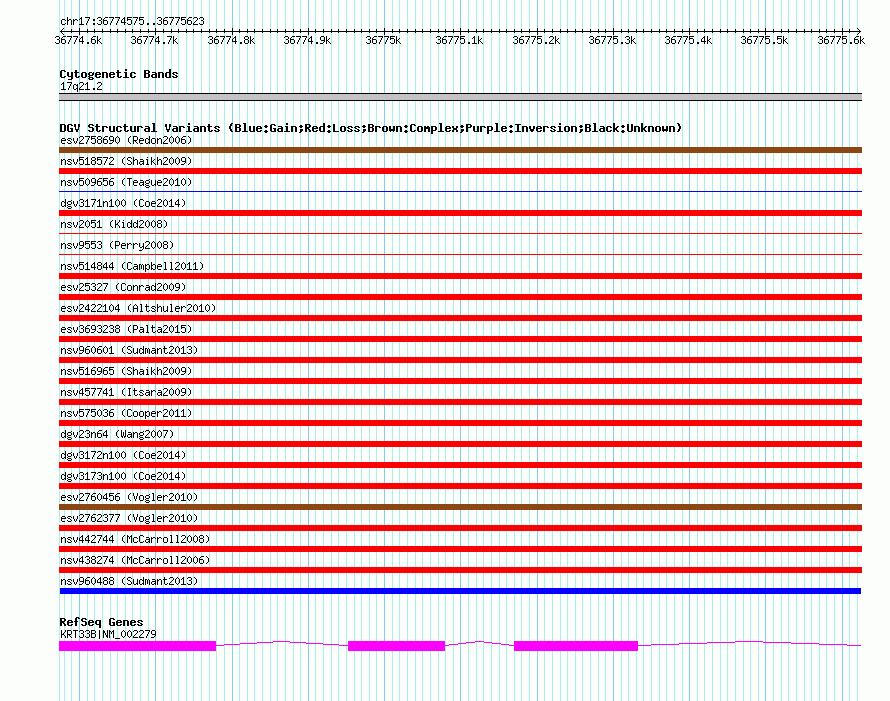Screen dimensions: 890x701
Task: Click the KRT33B|NM_002279 gene label
Action: click(108, 634)
